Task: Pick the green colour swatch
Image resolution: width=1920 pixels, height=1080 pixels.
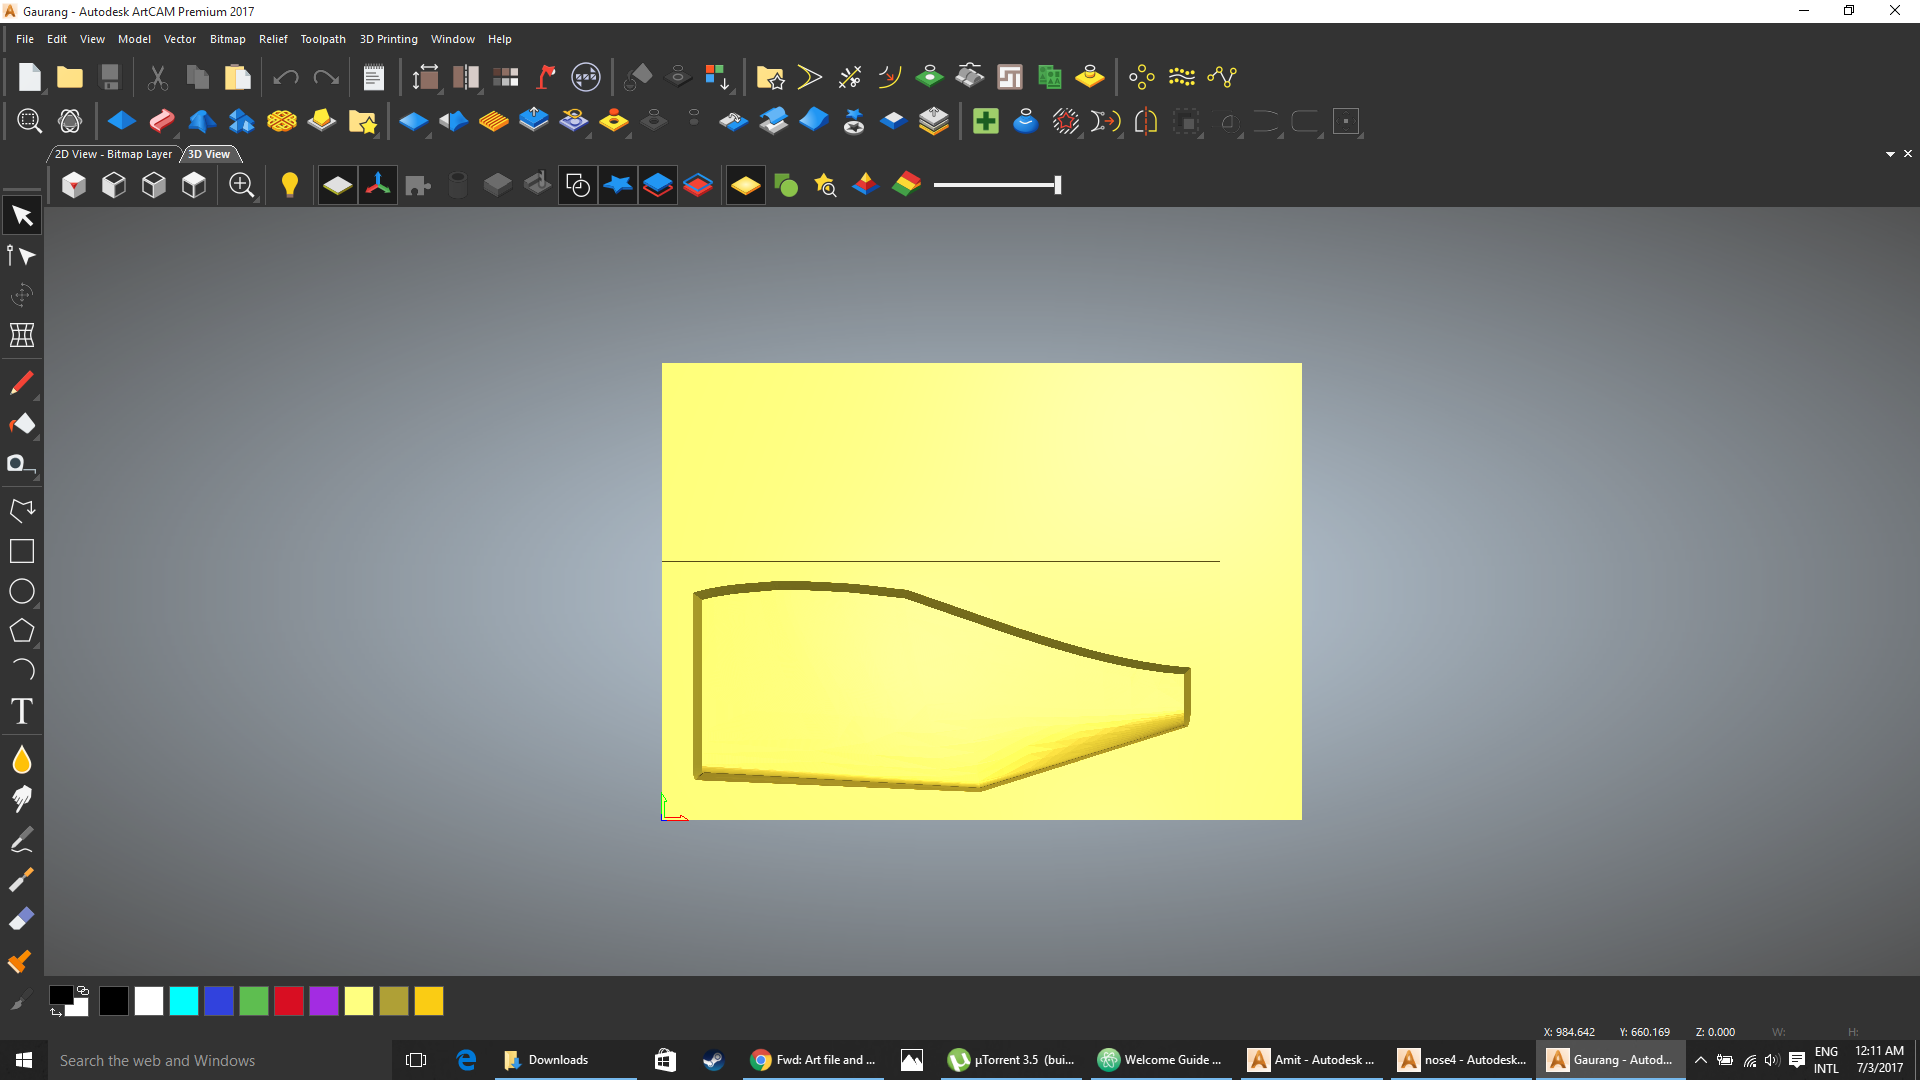Action: click(254, 1001)
